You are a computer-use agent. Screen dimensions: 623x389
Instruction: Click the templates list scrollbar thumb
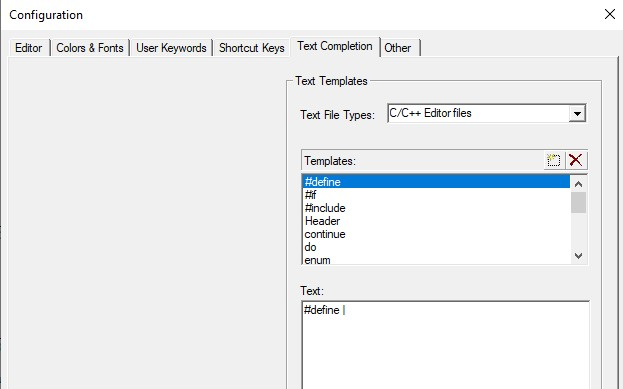578,203
